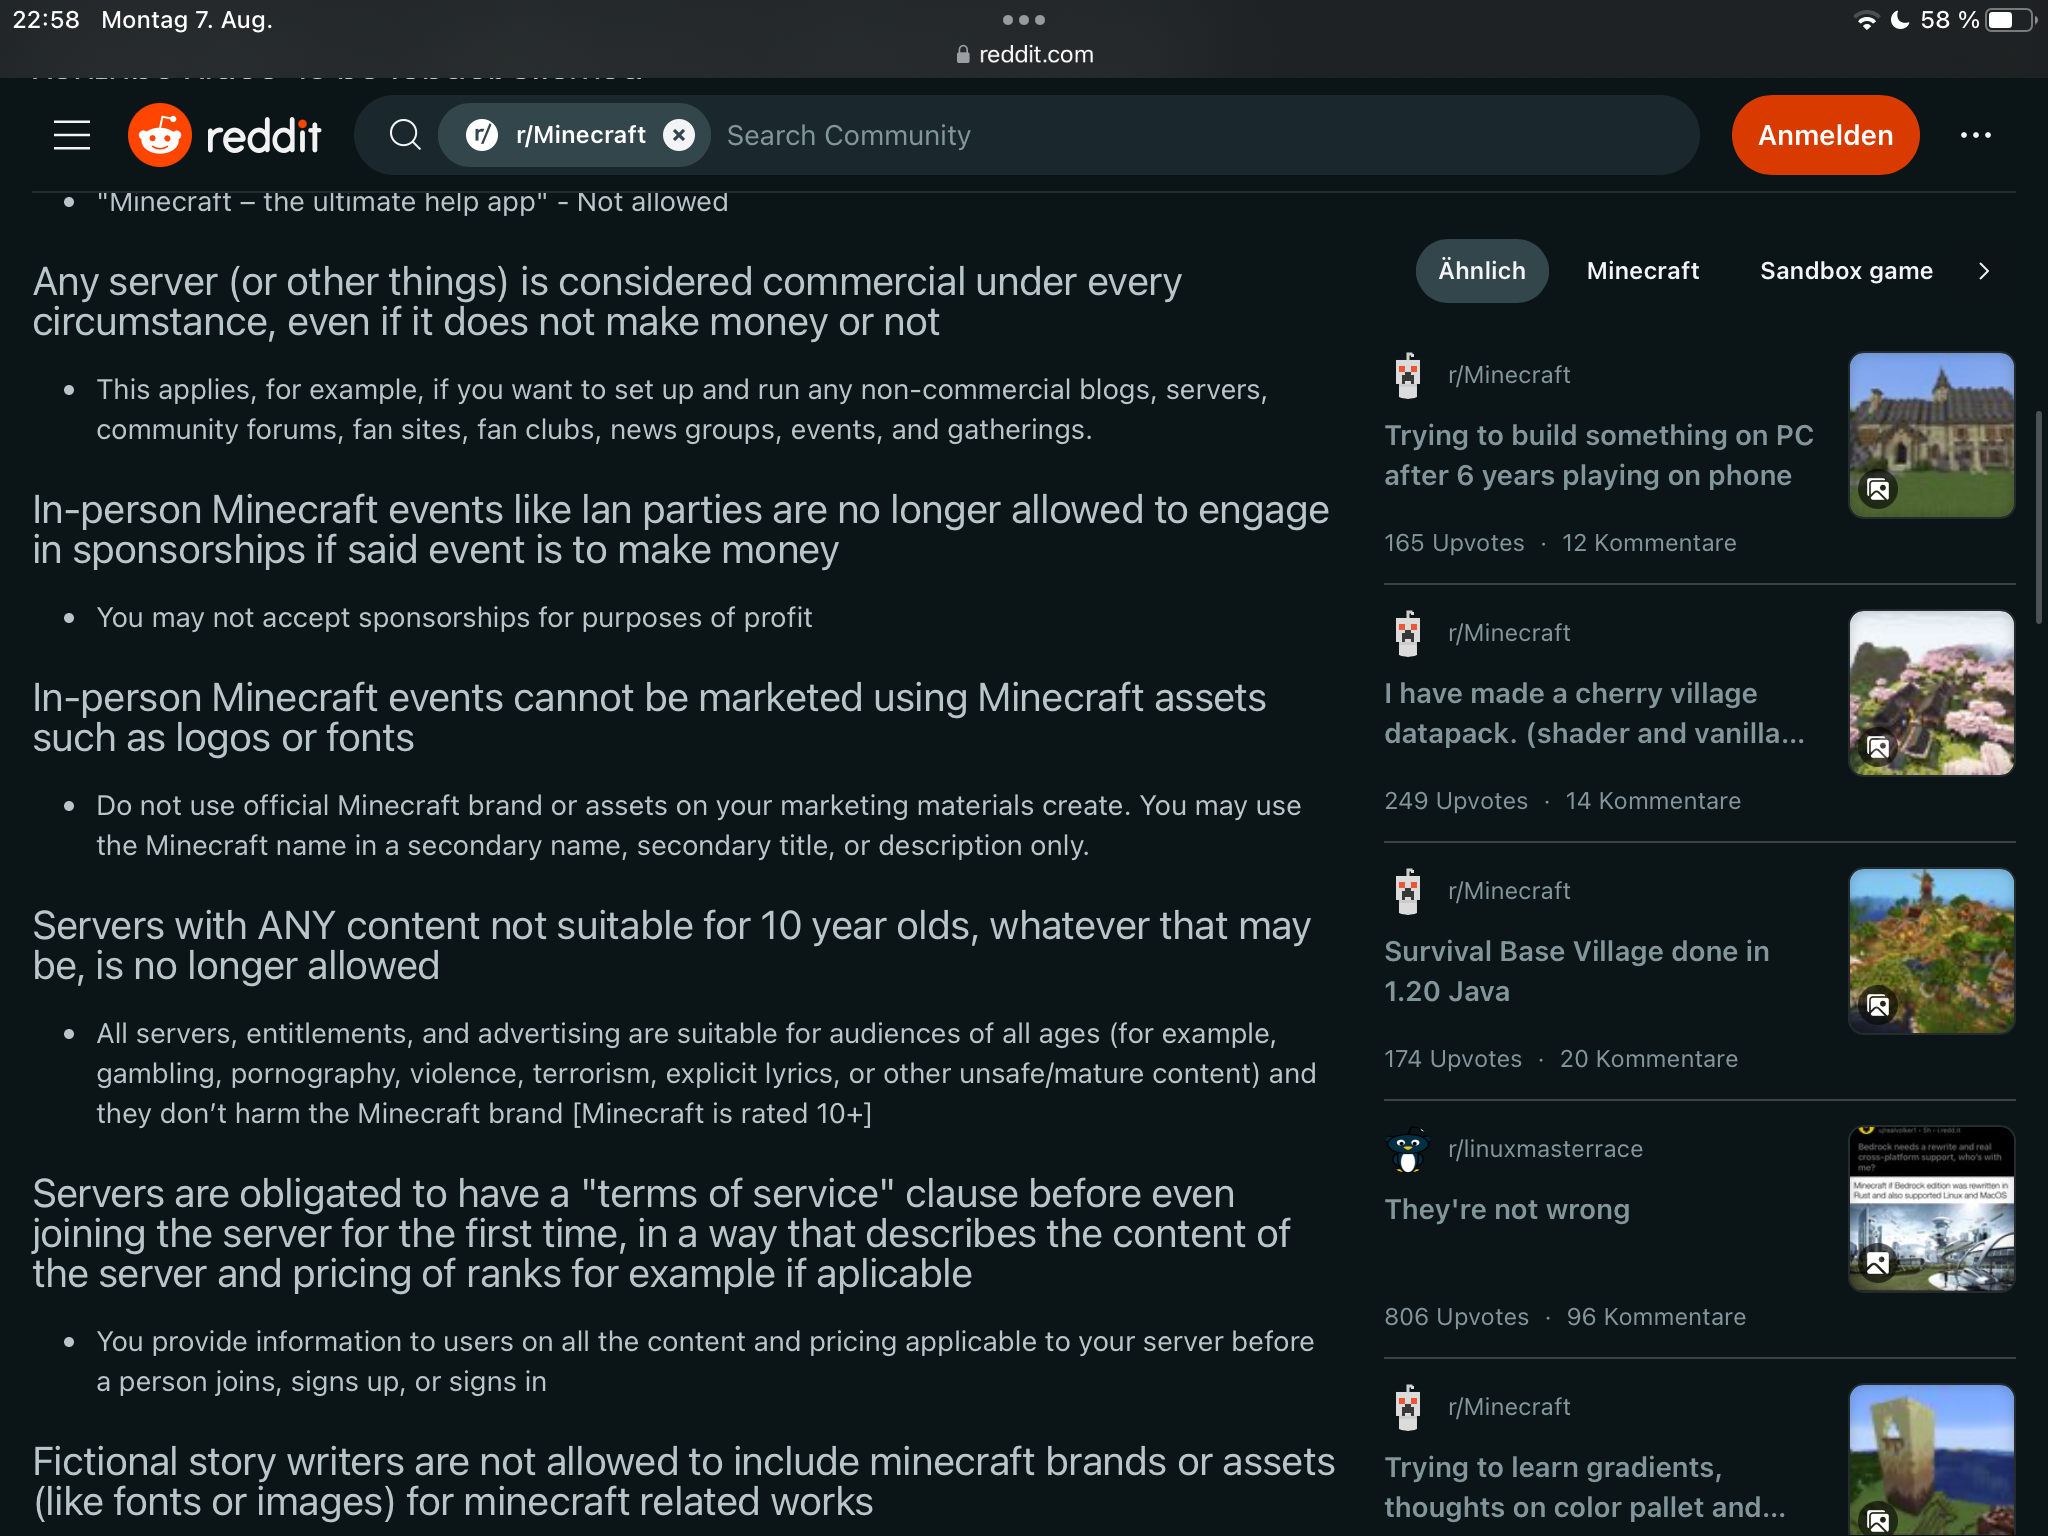Click the heading about fictional story writers

[684, 1482]
